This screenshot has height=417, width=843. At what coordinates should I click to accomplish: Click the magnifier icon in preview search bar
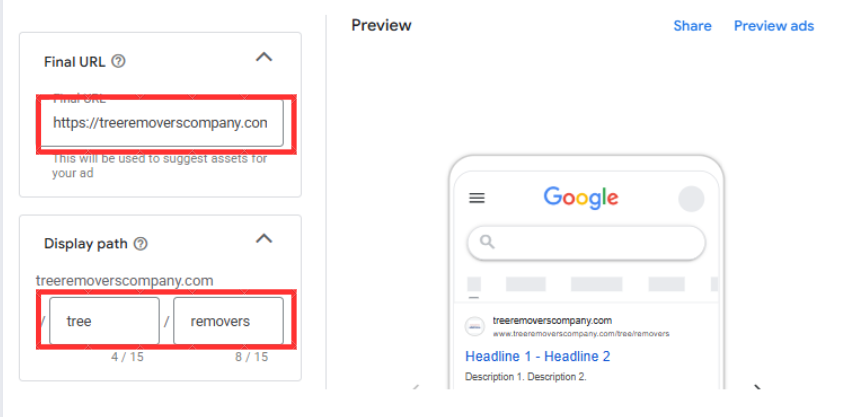tap(487, 242)
